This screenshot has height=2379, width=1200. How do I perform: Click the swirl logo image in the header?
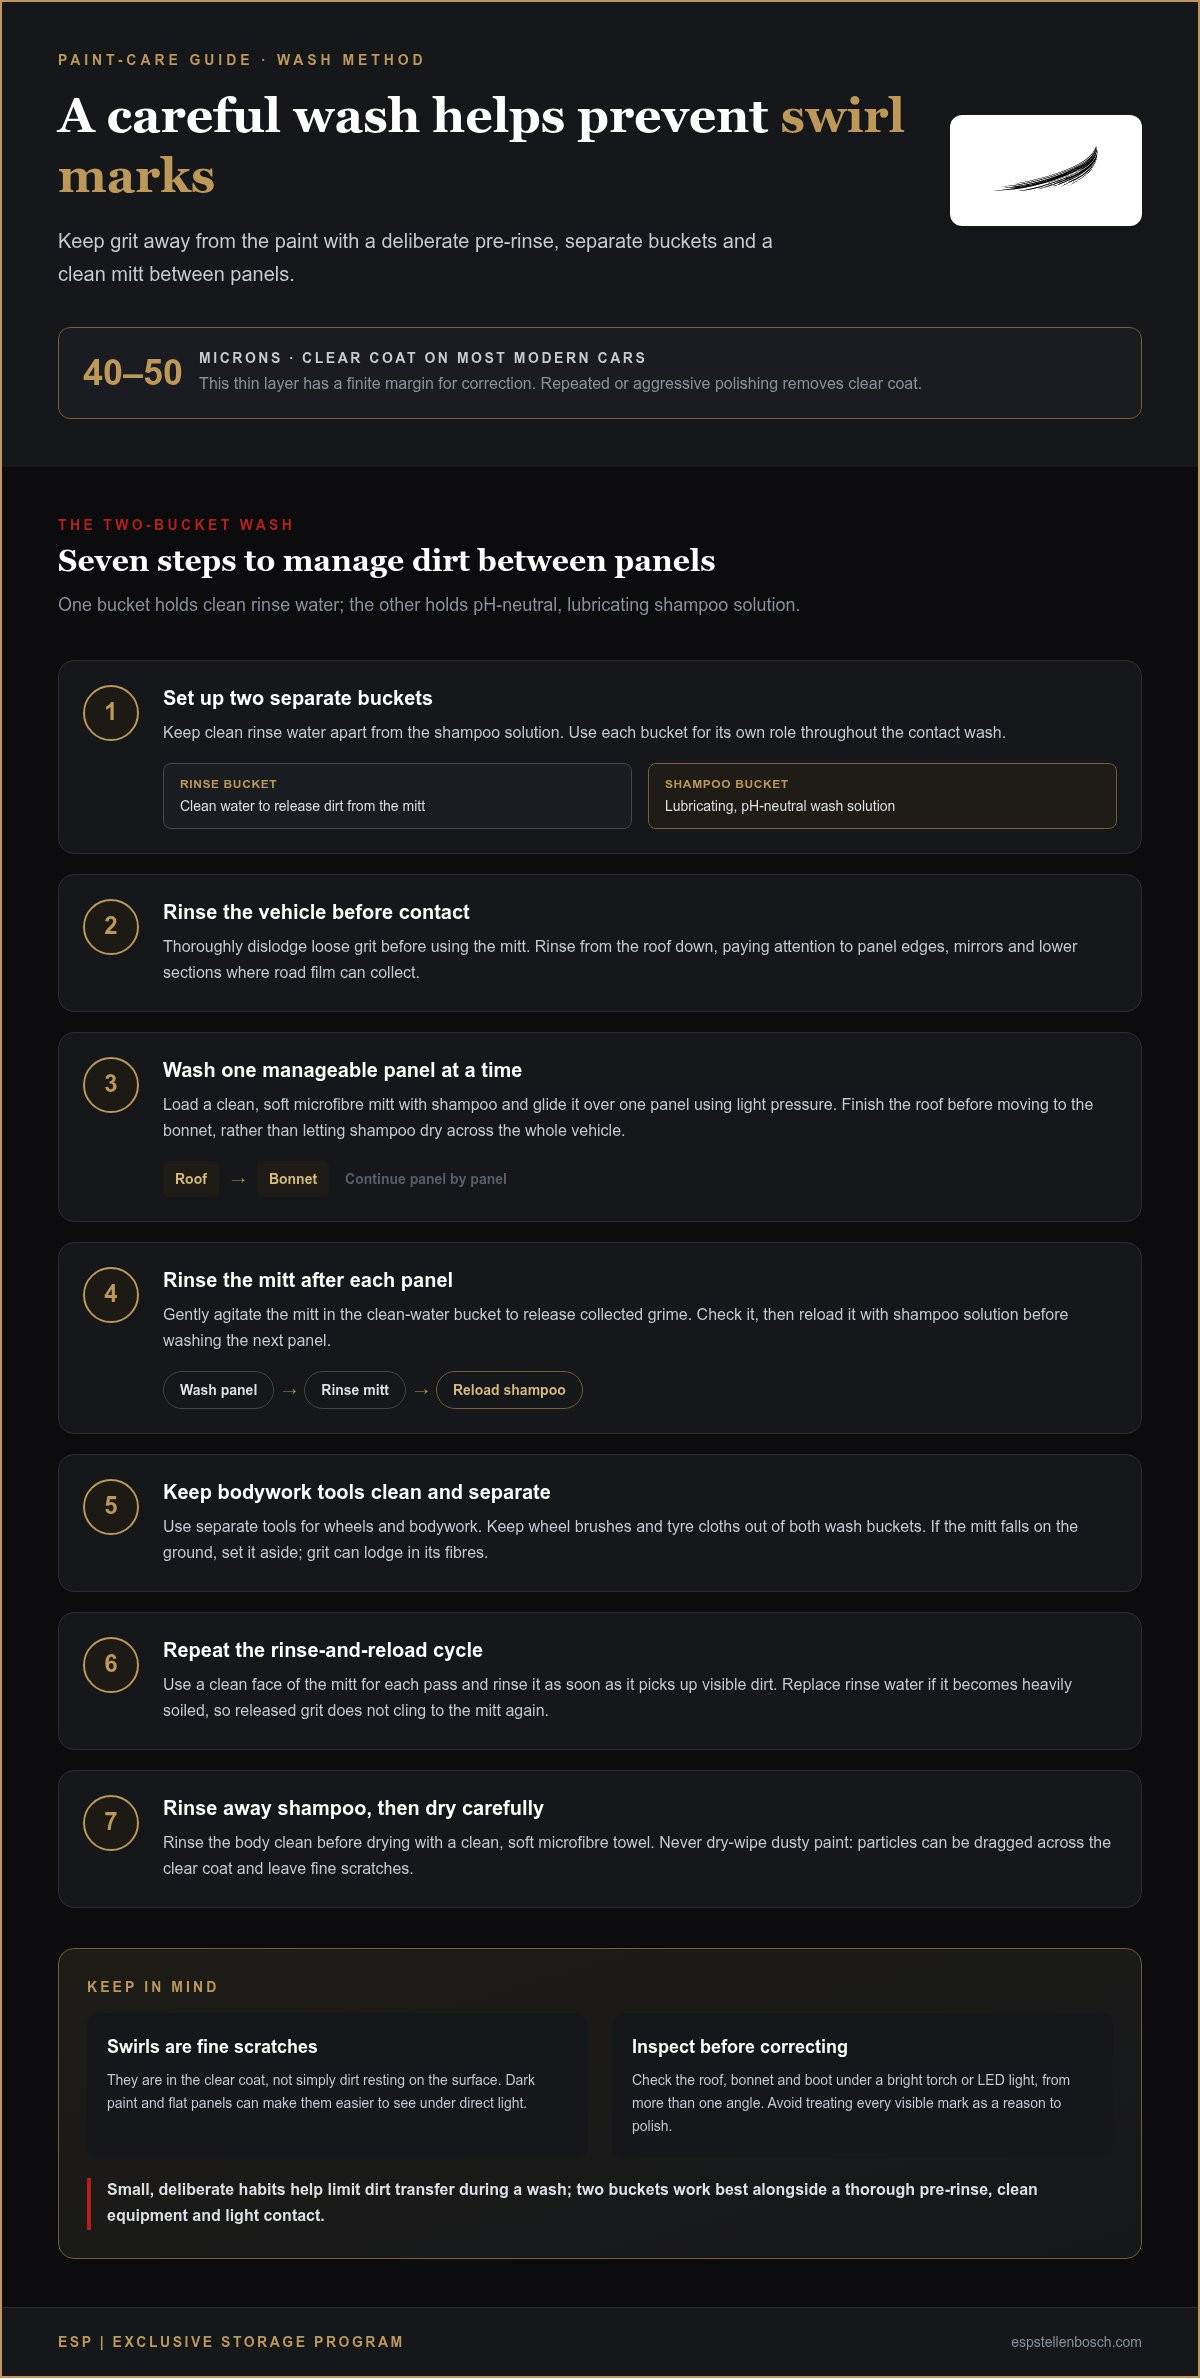(x=1046, y=170)
